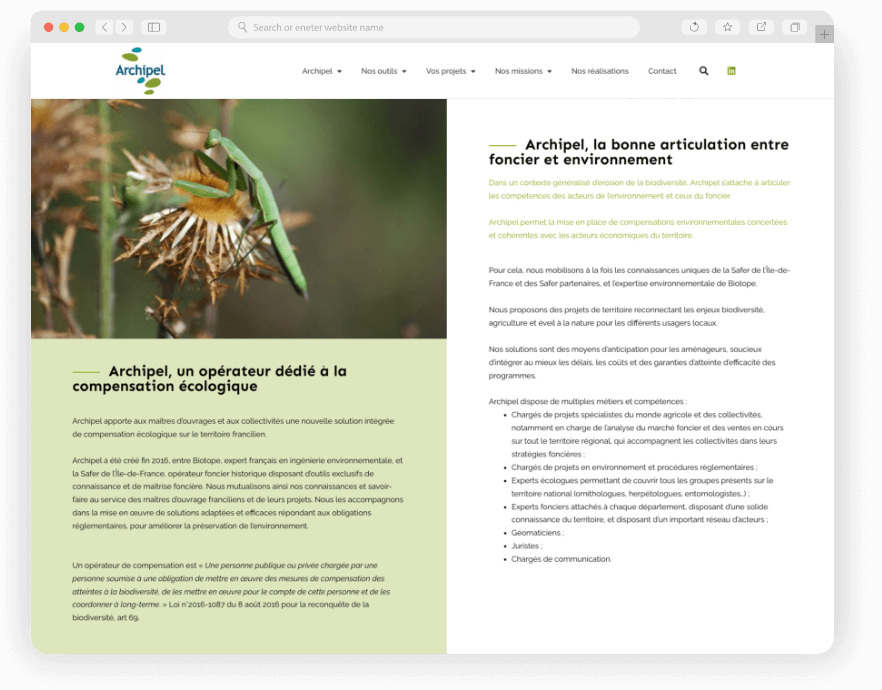Screen dimensions: 882x690
Task: Open site search with the magnifier icon
Action: [704, 71]
